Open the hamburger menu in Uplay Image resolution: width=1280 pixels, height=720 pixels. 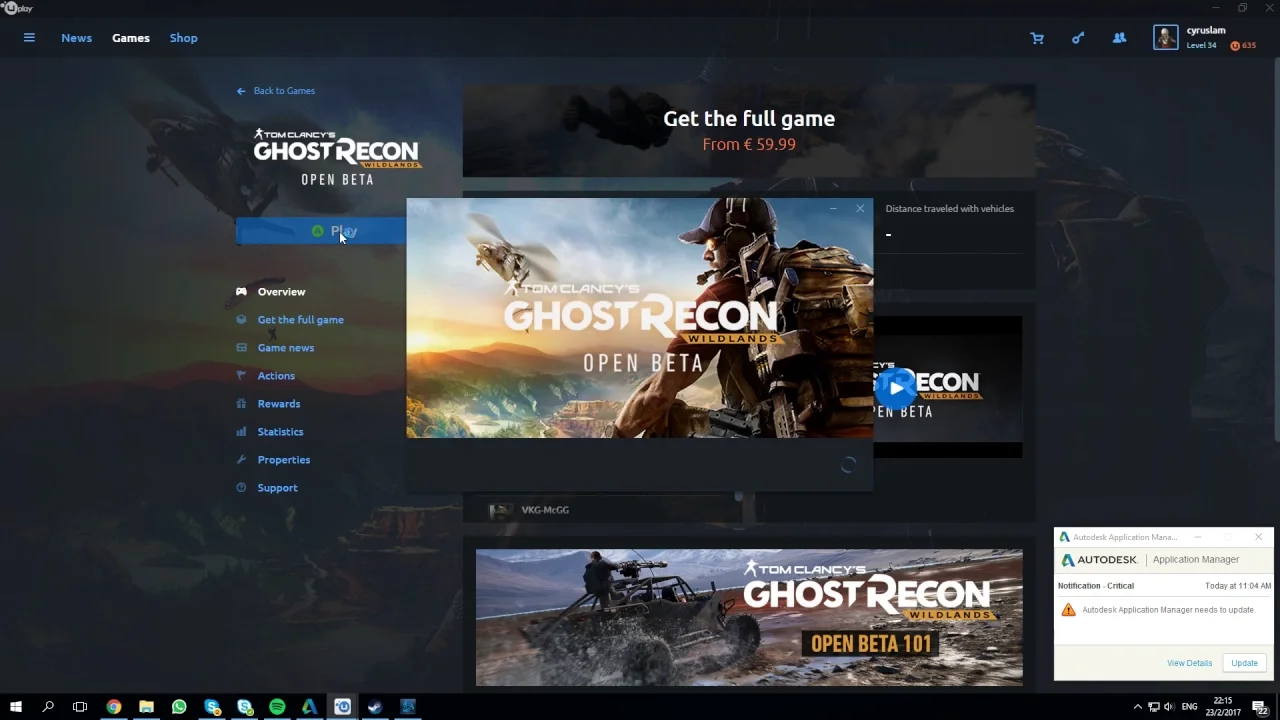pos(29,38)
